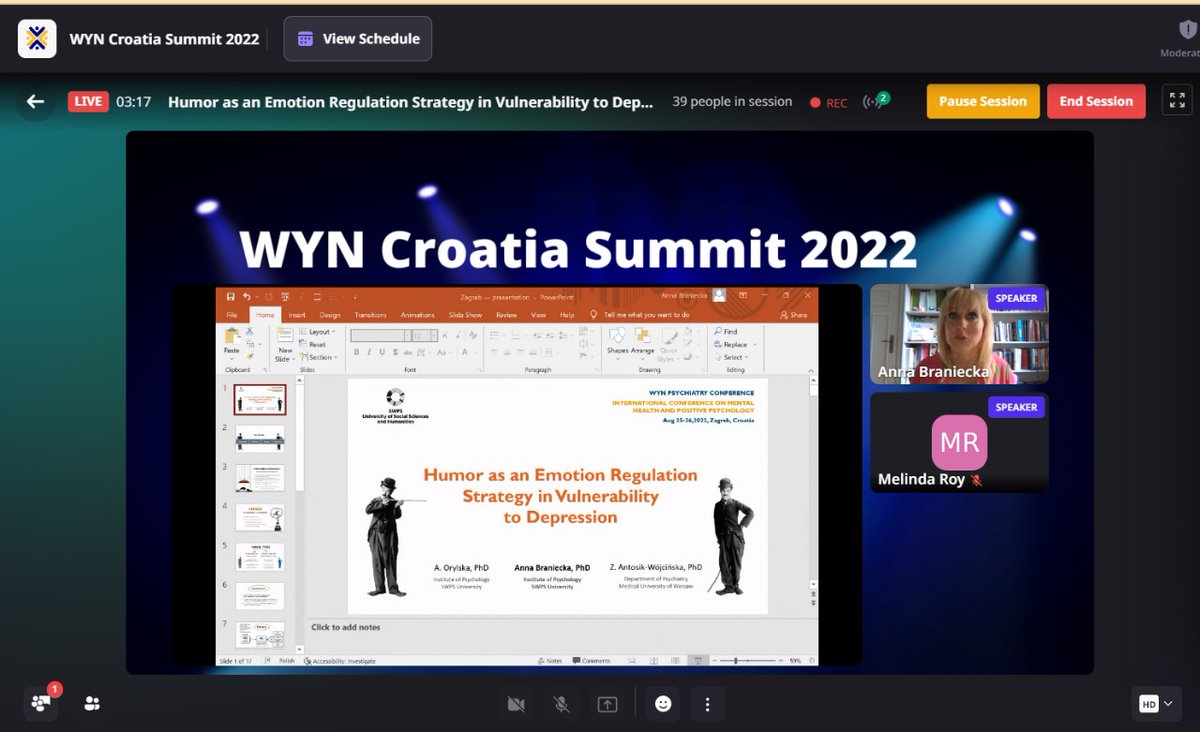Switch to the Insert ribbon tab

click(x=297, y=315)
